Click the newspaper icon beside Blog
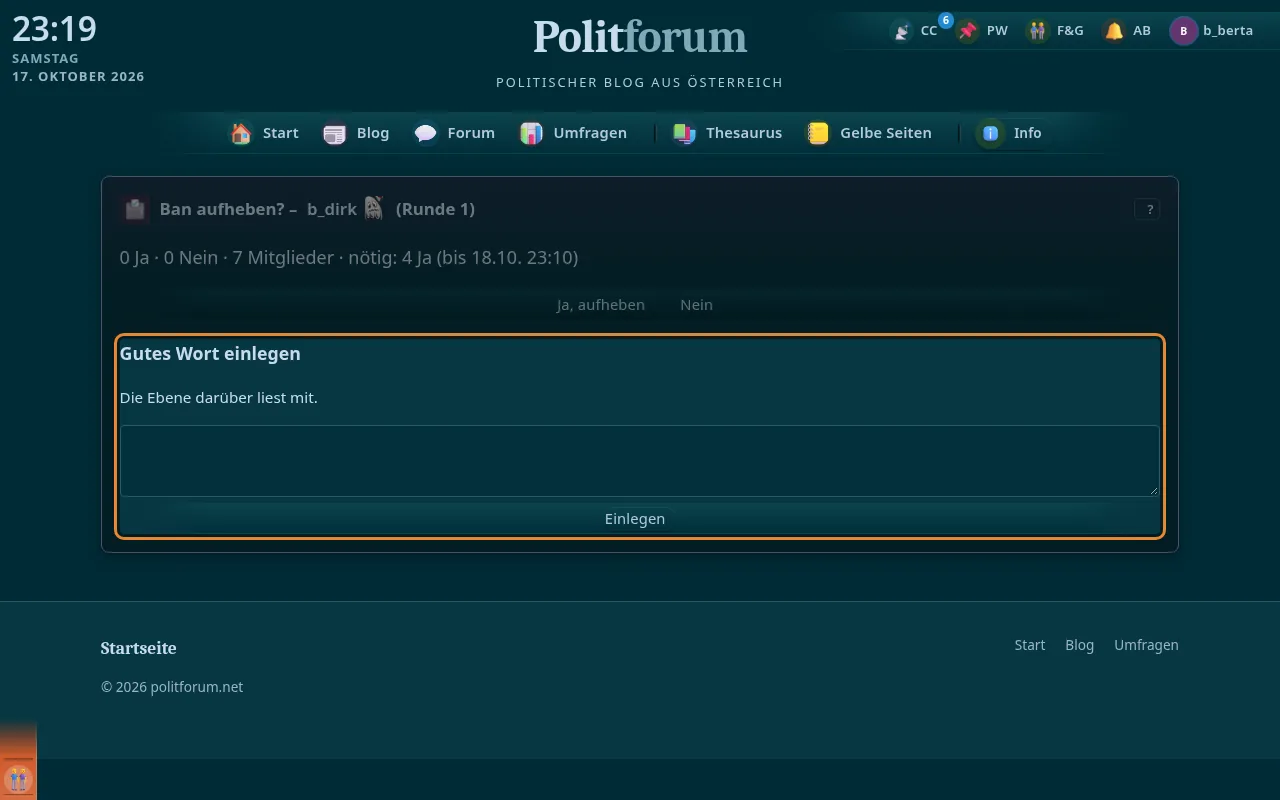Screen dimensions: 1280x800 point(334,133)
